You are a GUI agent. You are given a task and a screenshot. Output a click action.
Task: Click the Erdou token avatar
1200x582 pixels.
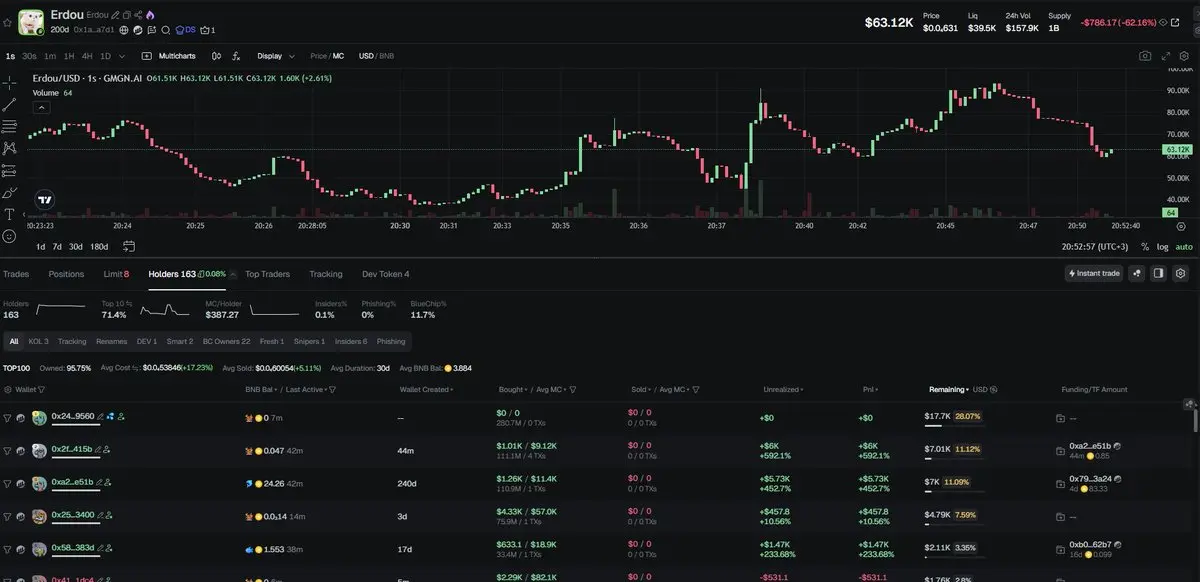[31, 22]
